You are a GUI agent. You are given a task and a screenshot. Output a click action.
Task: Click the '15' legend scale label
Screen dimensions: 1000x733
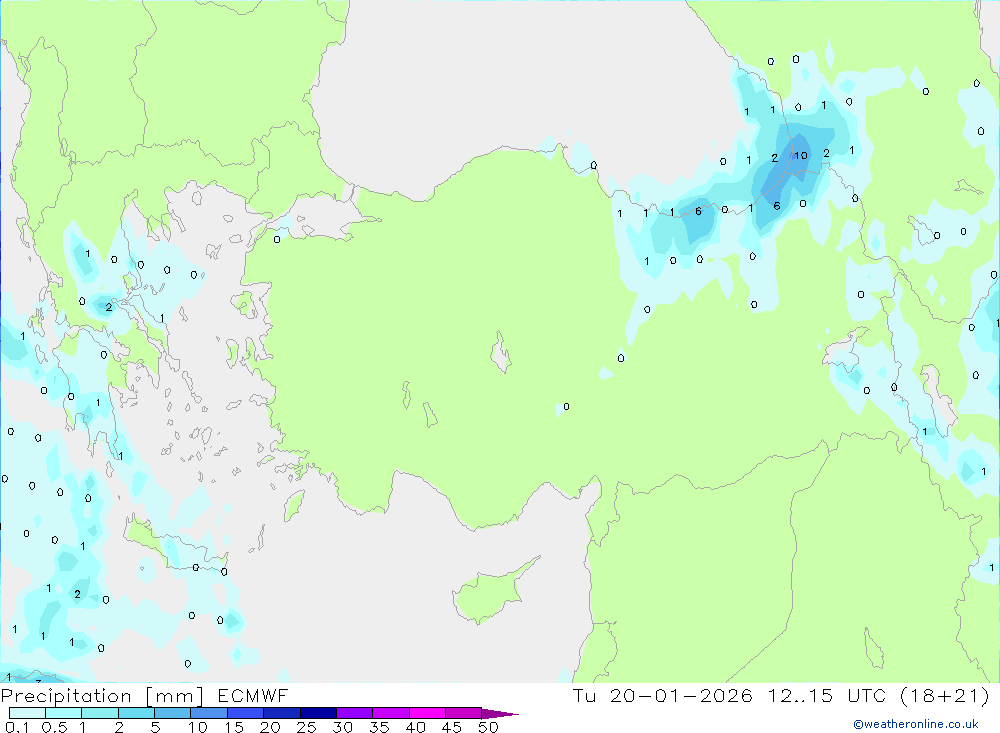(x=233, y=727)
